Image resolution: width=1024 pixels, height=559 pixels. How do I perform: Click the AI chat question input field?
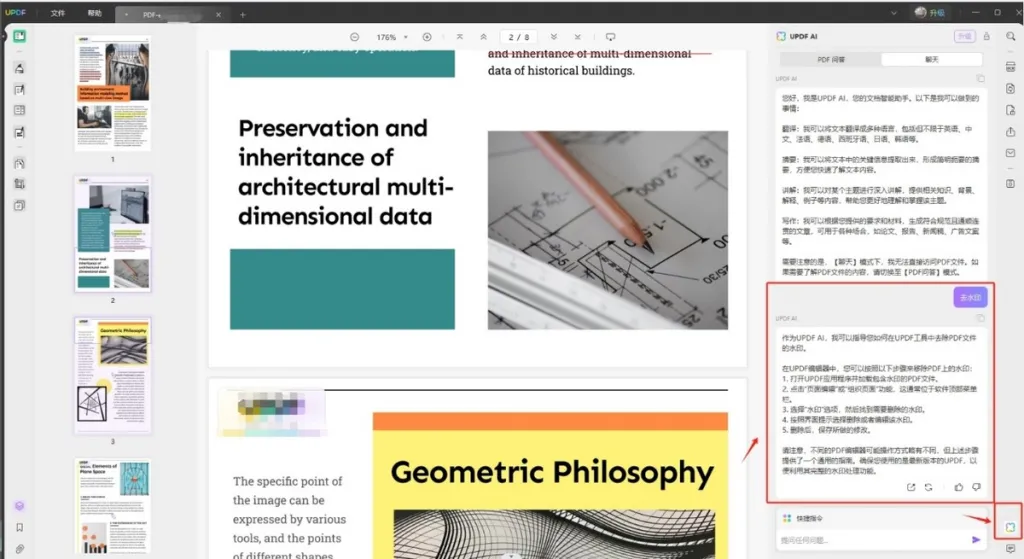pyautogui.click(x=872, y=540)
